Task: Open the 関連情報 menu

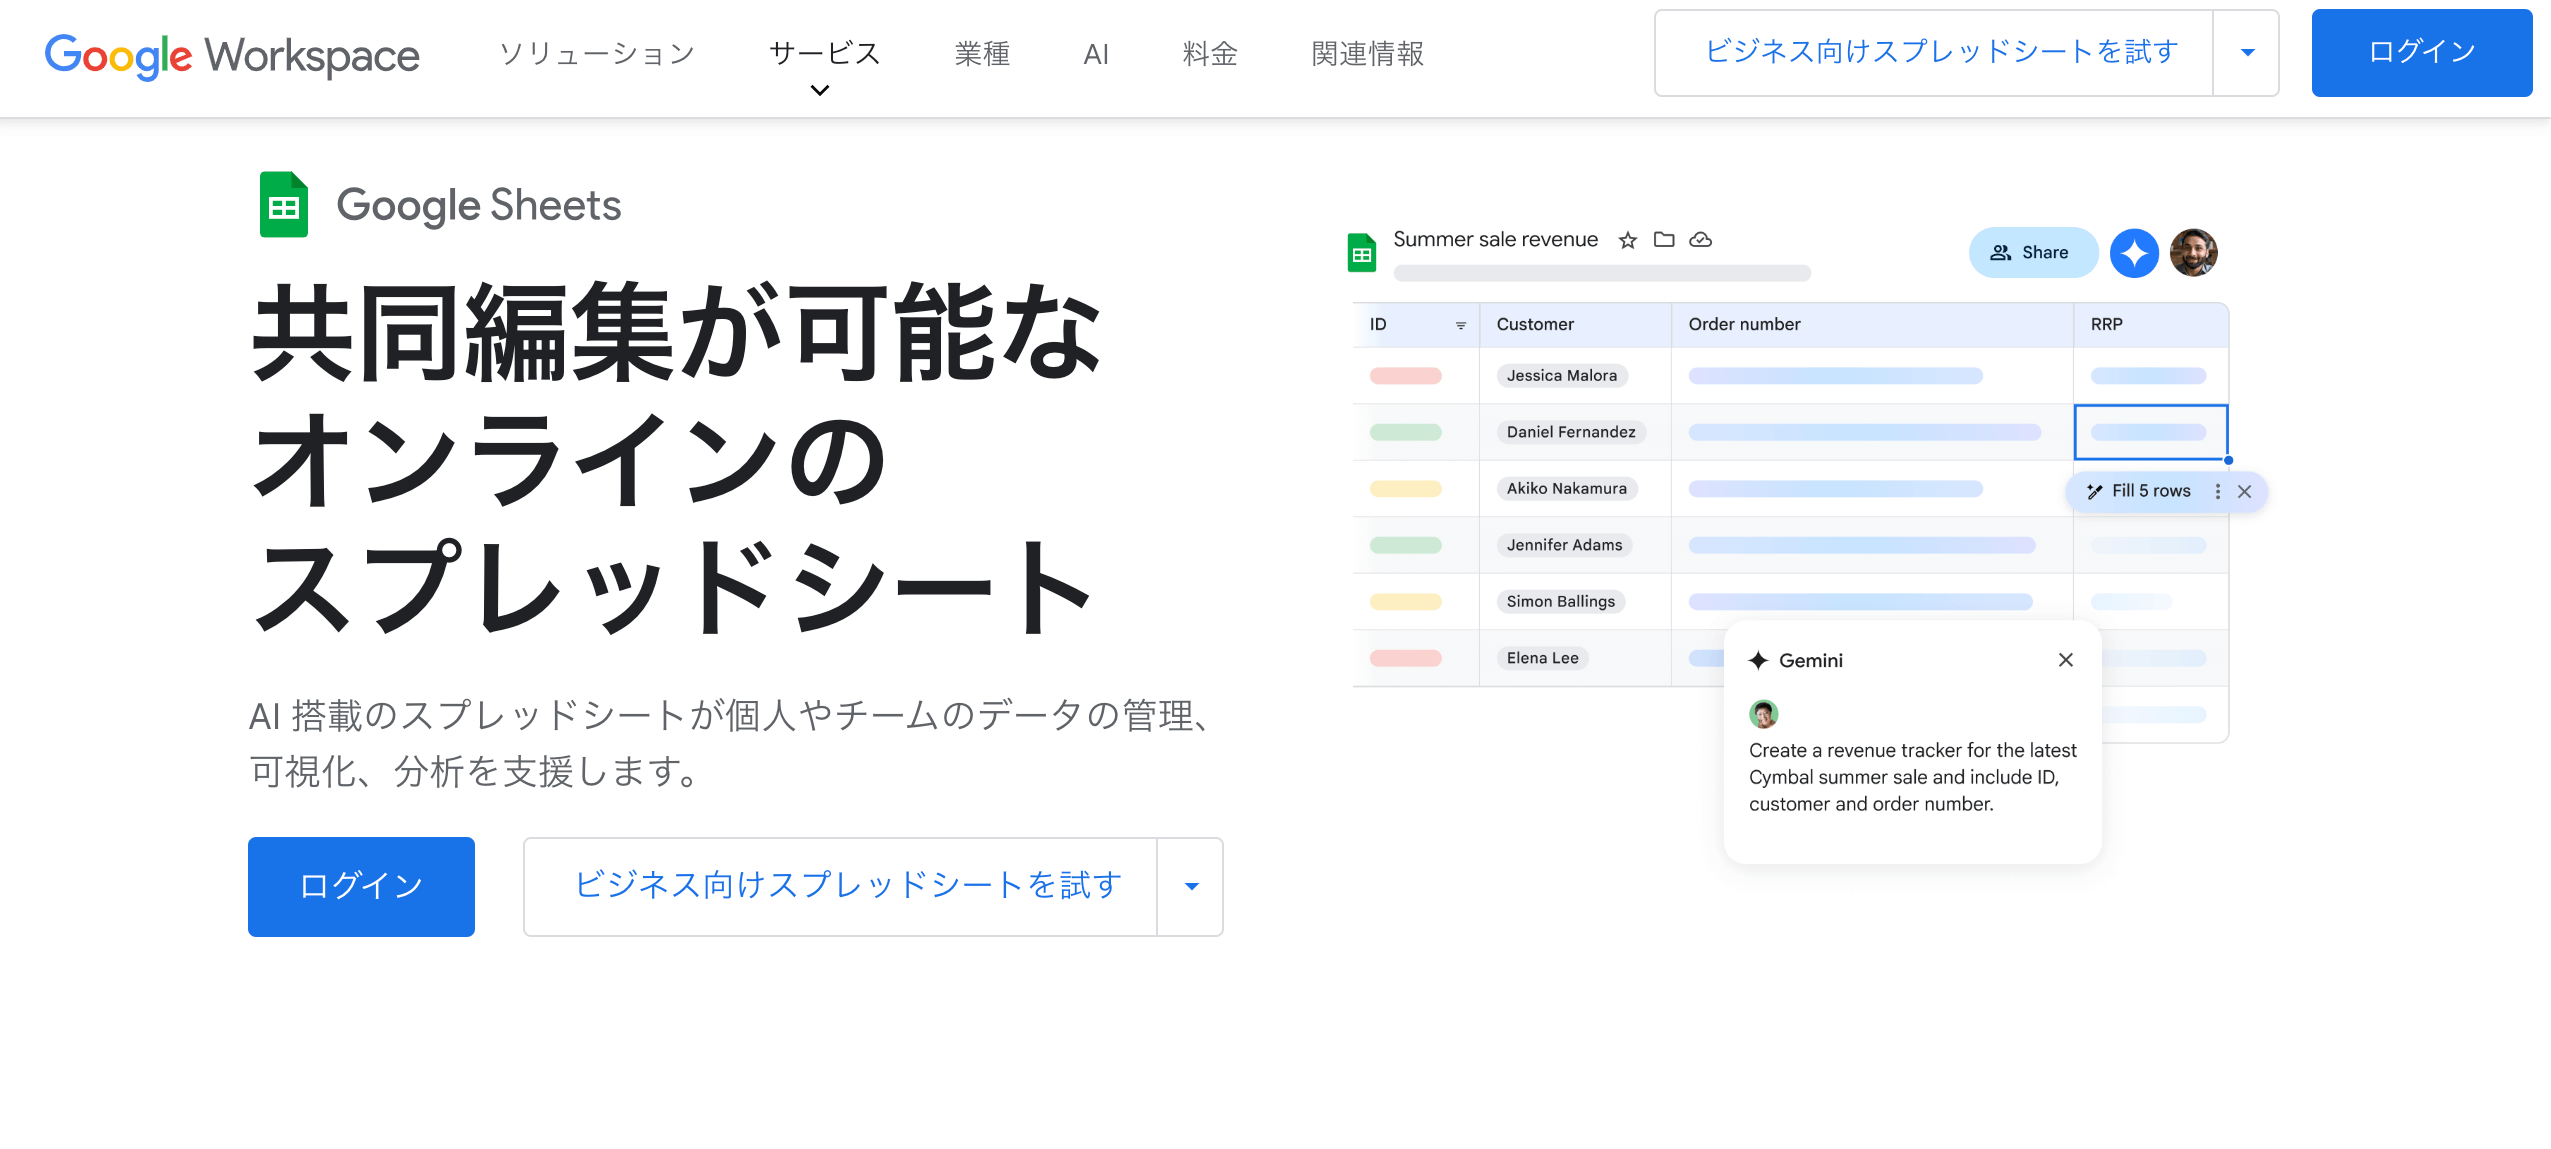Action: click(x=1368, y=53)
